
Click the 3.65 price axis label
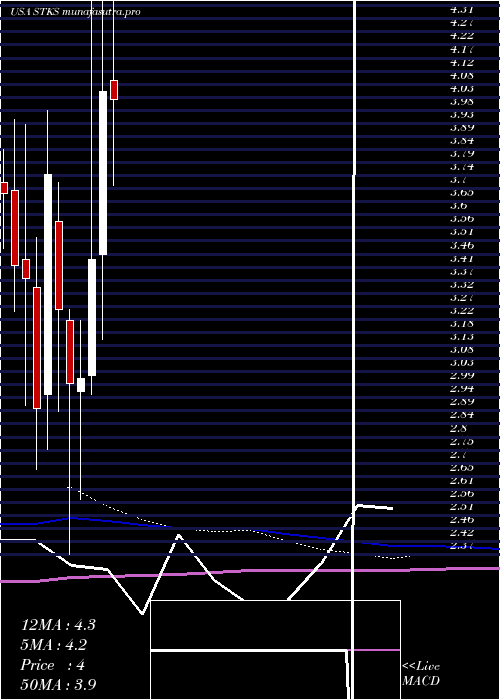[462, 192]
